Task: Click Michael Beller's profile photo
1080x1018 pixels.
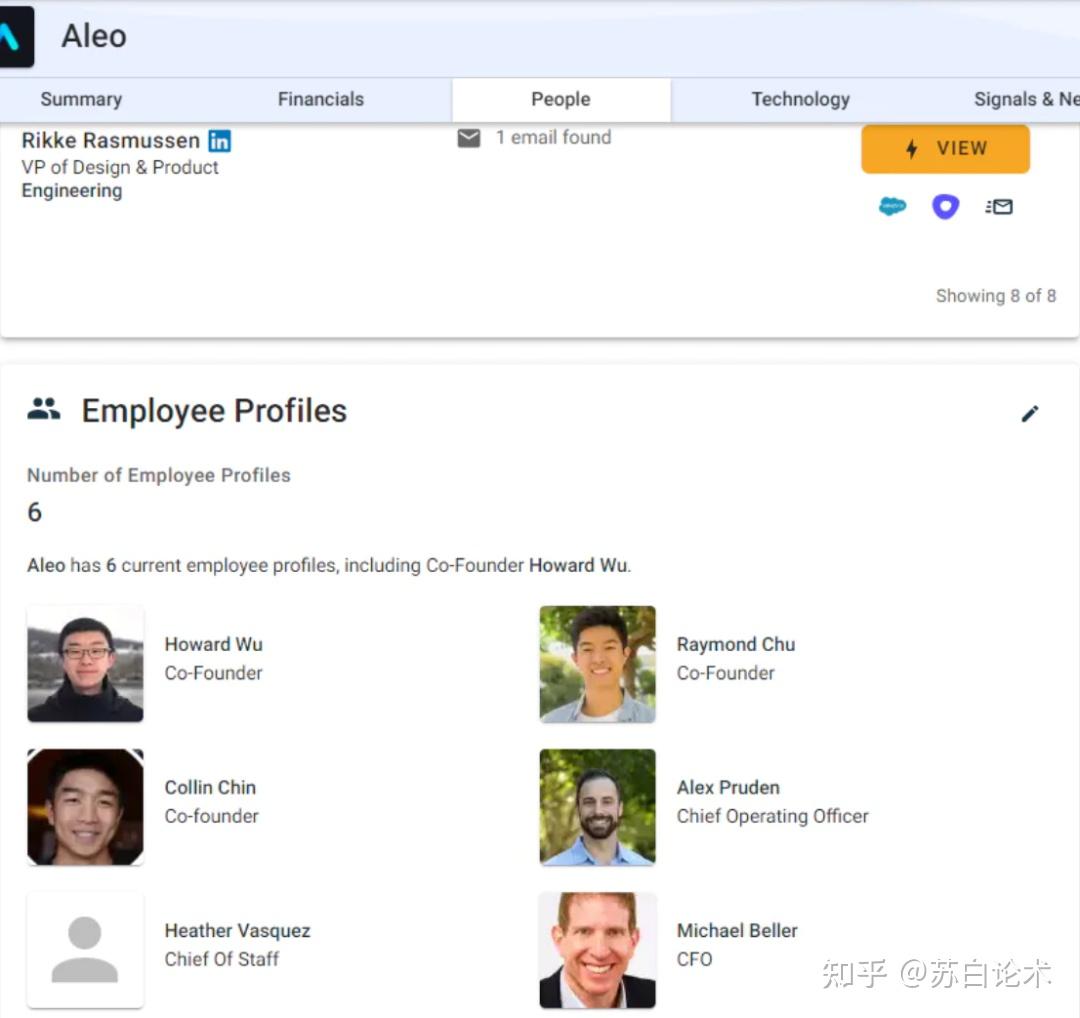Action: (597, 949)
